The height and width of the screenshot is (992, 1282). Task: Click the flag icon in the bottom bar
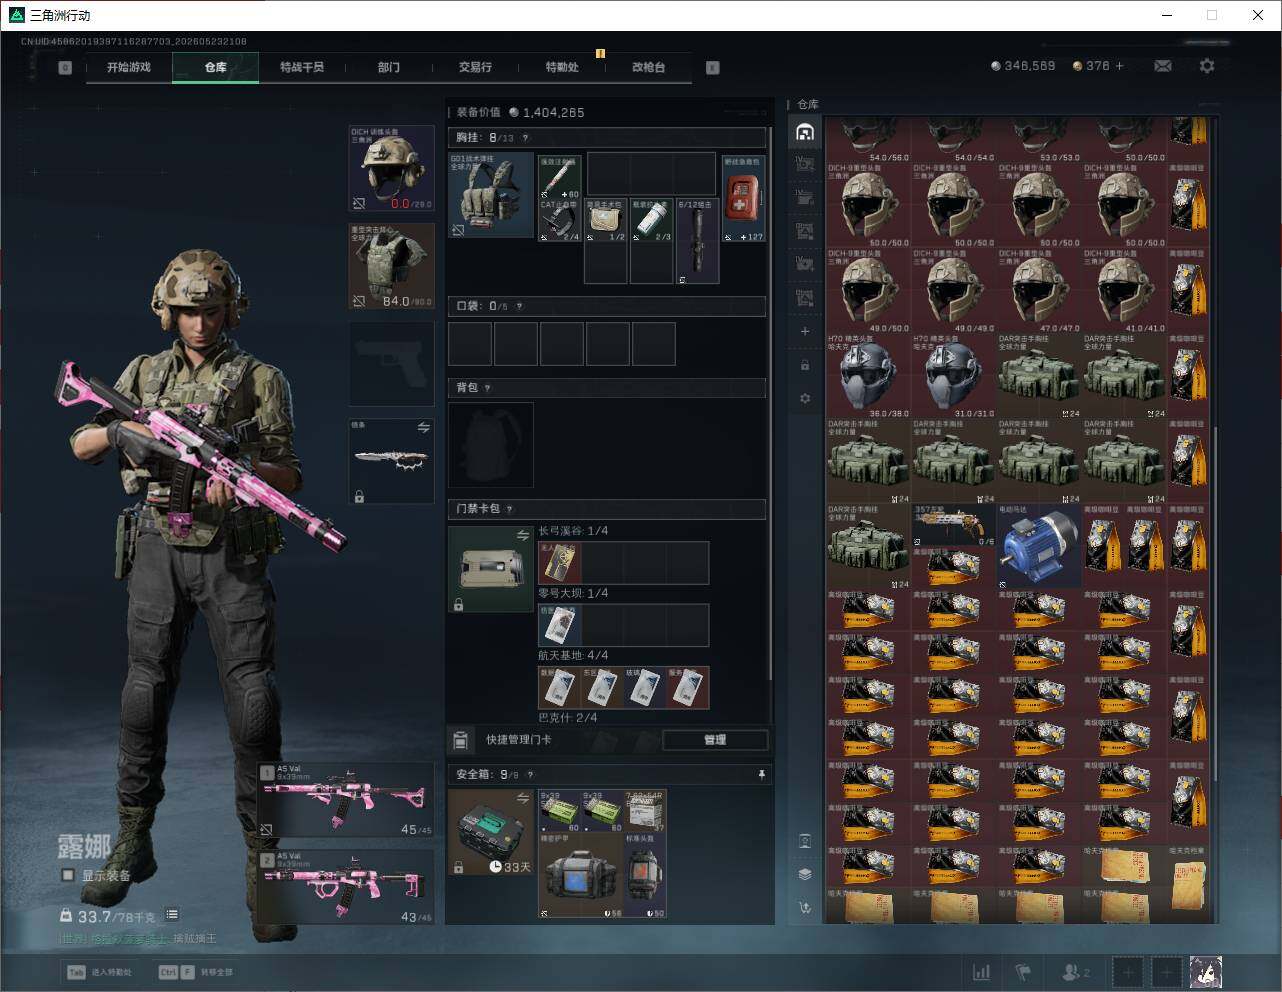(1023, 972)
